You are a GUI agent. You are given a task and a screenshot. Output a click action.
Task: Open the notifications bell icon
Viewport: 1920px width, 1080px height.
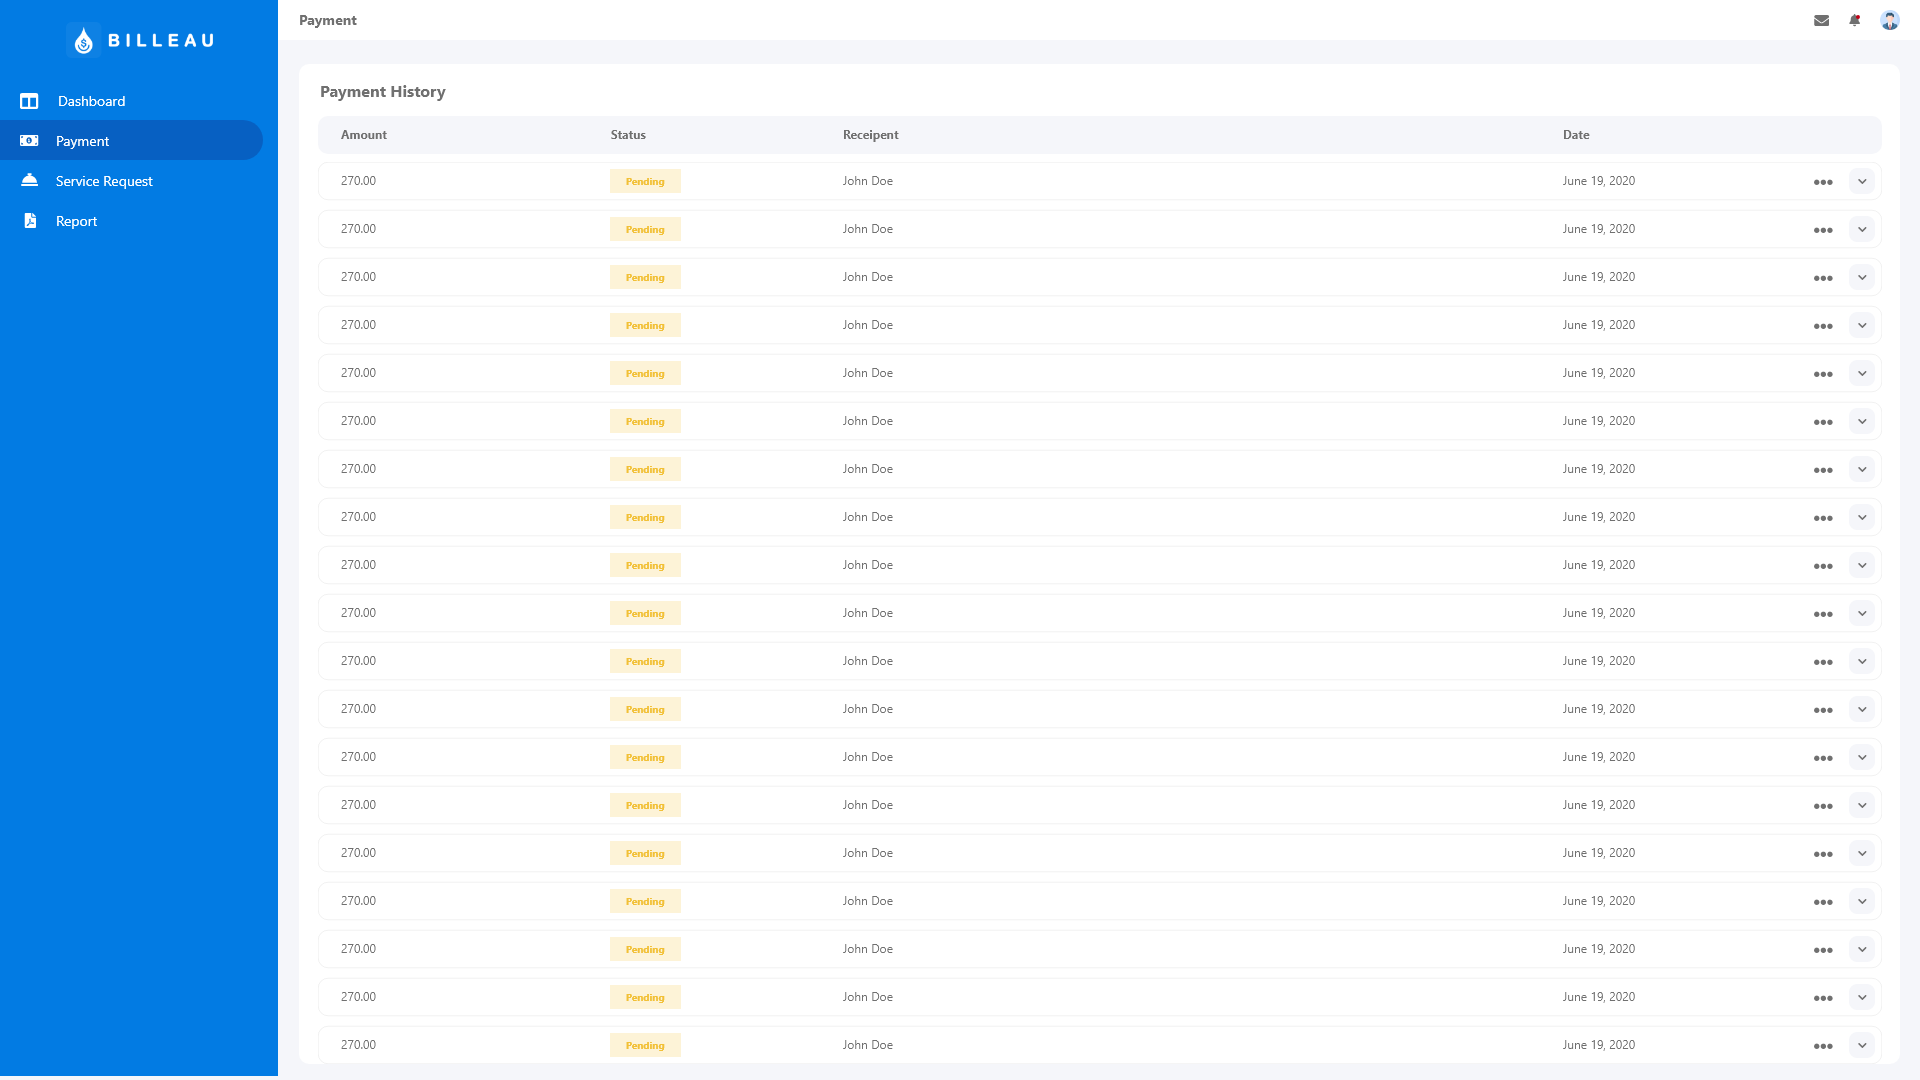click(1855, 20)
